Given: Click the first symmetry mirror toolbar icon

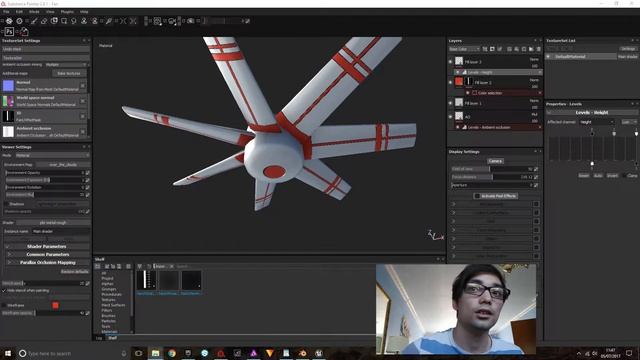Looking at the screenshot, I should click(x=123, y=21).
